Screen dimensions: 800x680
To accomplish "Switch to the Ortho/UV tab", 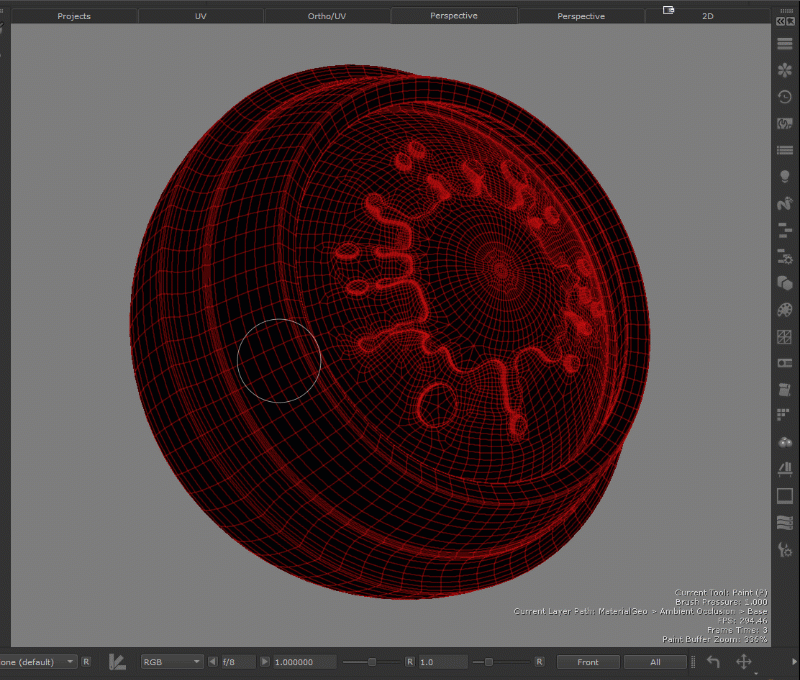I will (x=327, y=16).
